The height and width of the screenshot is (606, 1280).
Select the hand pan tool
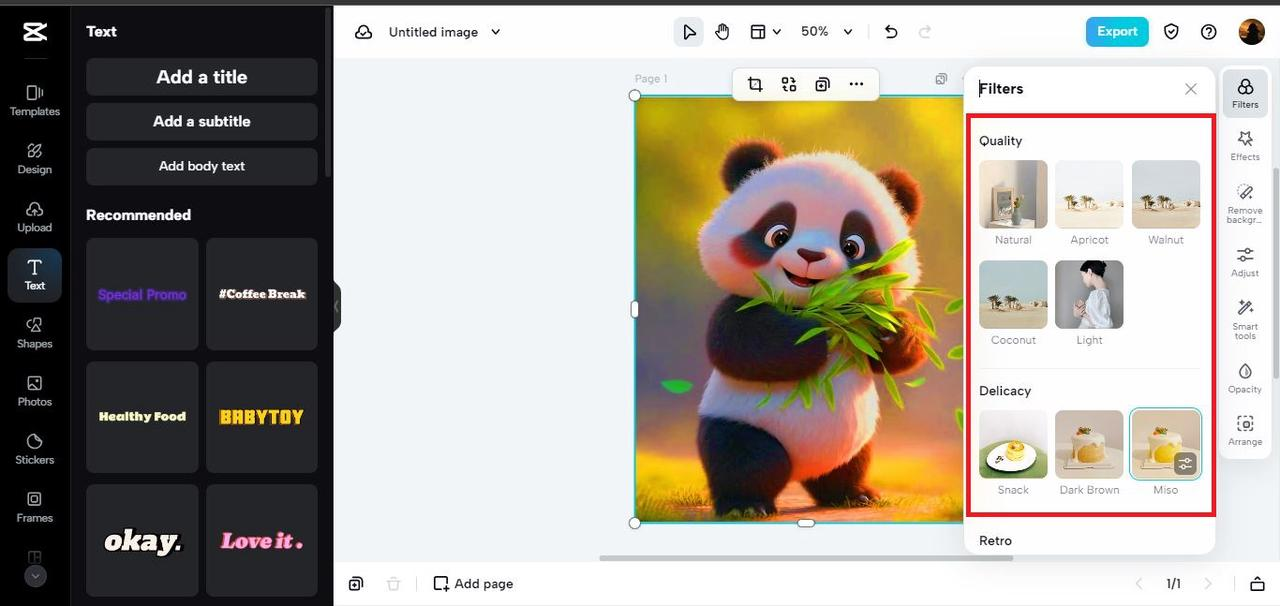(722, 32)
